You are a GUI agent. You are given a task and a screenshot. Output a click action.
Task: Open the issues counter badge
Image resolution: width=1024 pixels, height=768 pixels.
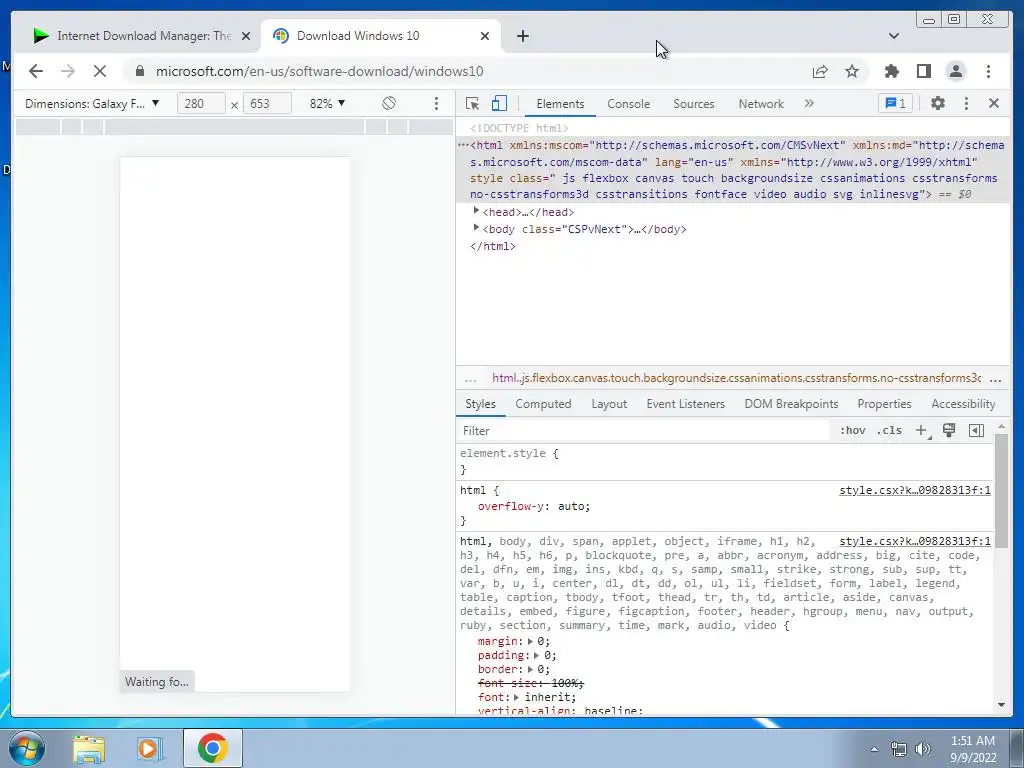[895, 103]
